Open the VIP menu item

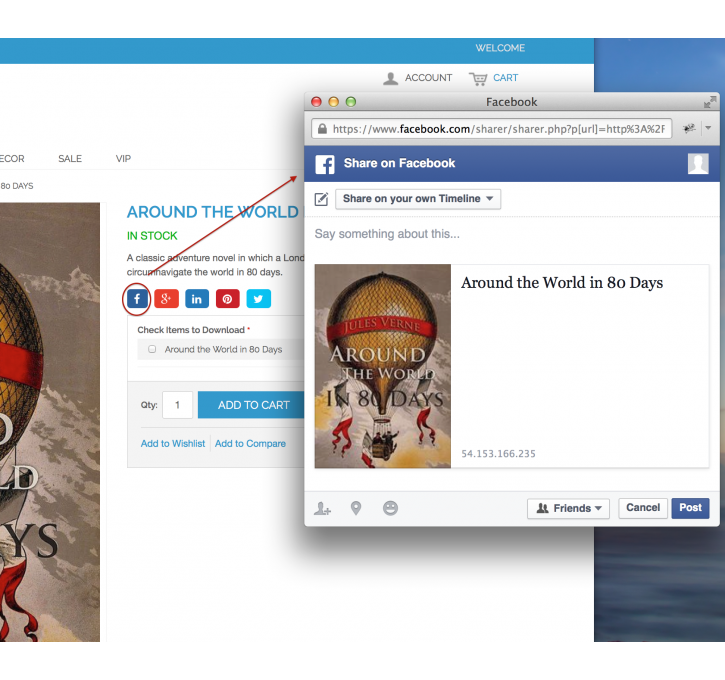point(123,159)
